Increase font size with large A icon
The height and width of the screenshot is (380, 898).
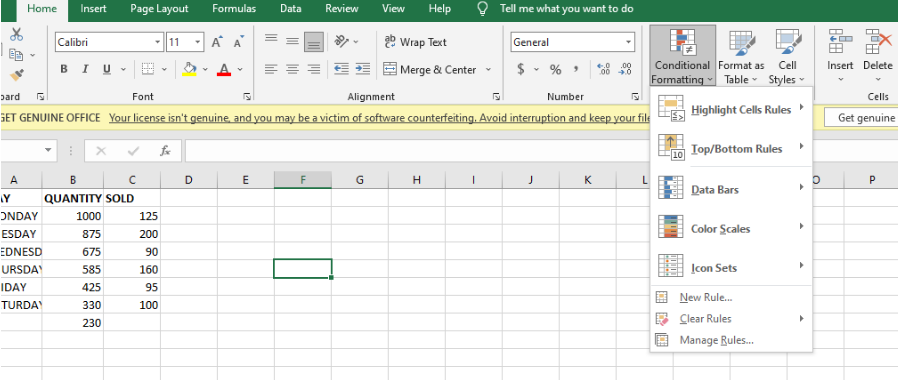click(x=216, y=42)
